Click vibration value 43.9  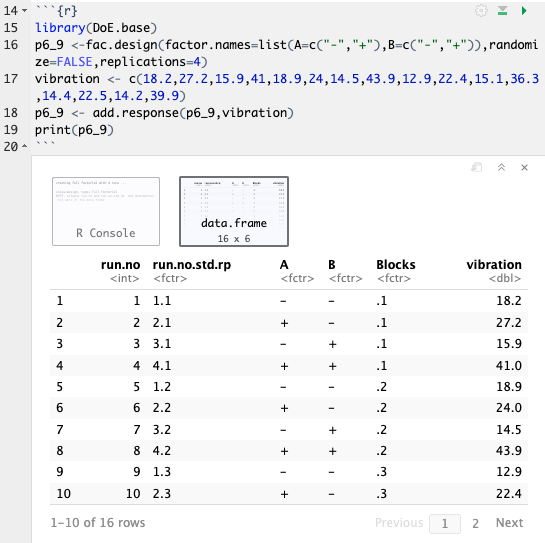509,451
